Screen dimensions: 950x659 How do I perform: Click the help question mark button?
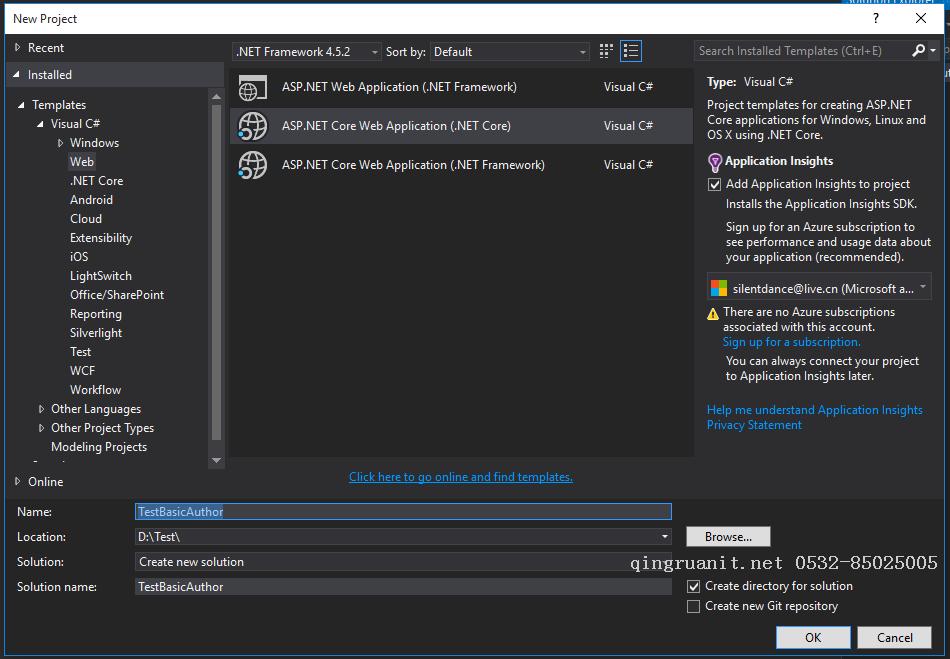pyautogui.click(x=876, y=18)
